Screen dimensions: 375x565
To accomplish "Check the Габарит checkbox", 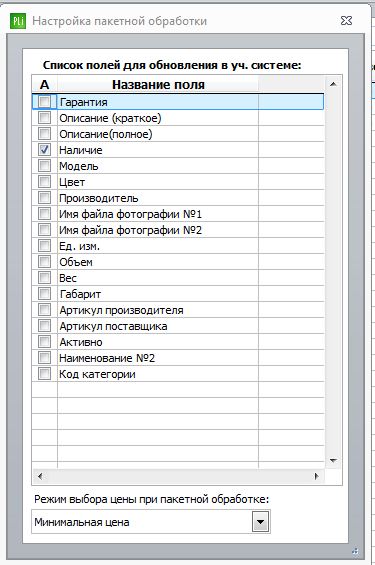I will coord(44,294).
